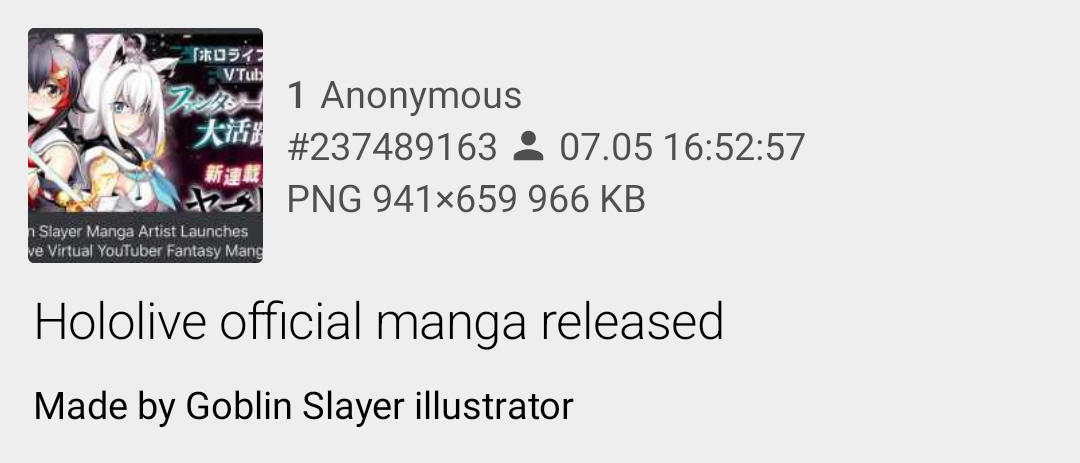Select post number #237489163
Screen dimensions: 1080x463
click(x=392, y=147)
